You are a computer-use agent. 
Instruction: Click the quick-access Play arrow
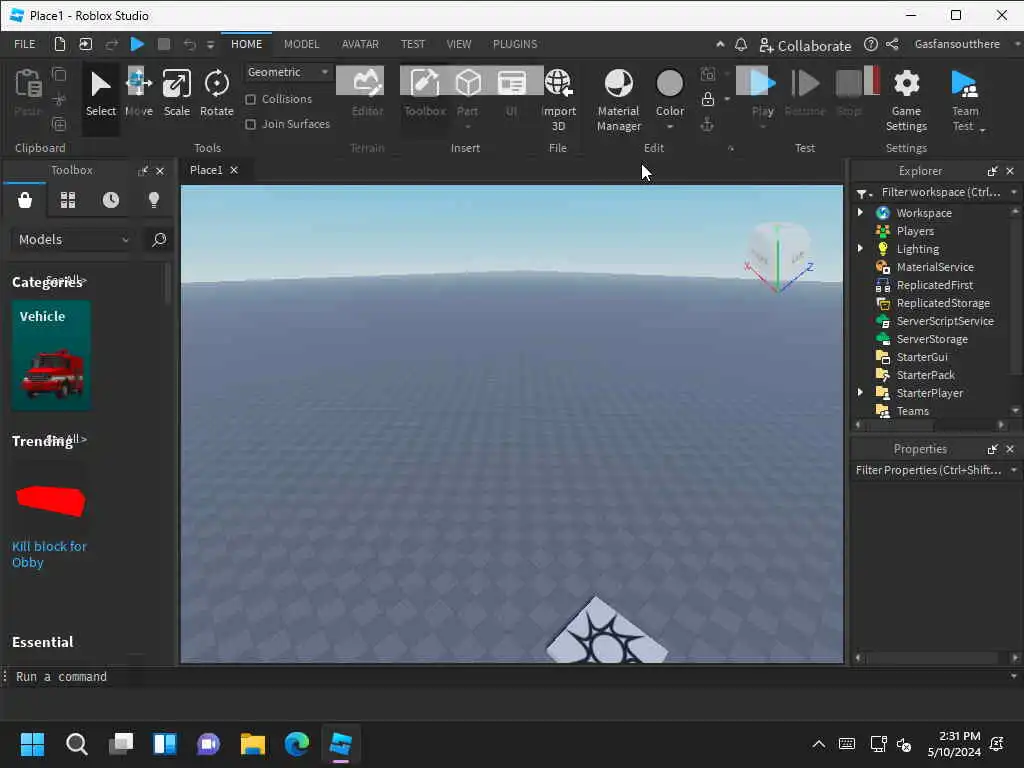point(137,44)
